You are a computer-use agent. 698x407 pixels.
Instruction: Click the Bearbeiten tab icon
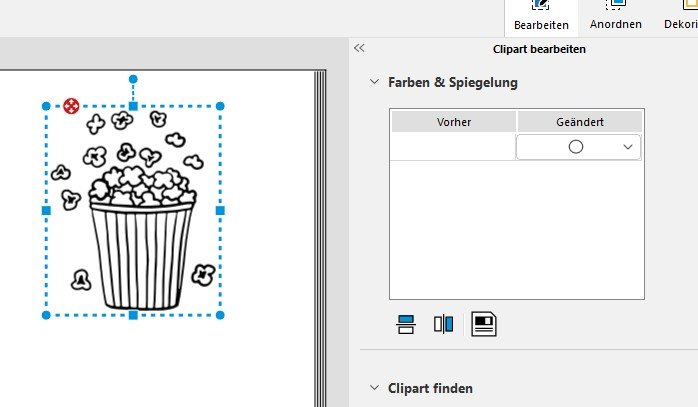coord(541,4)
